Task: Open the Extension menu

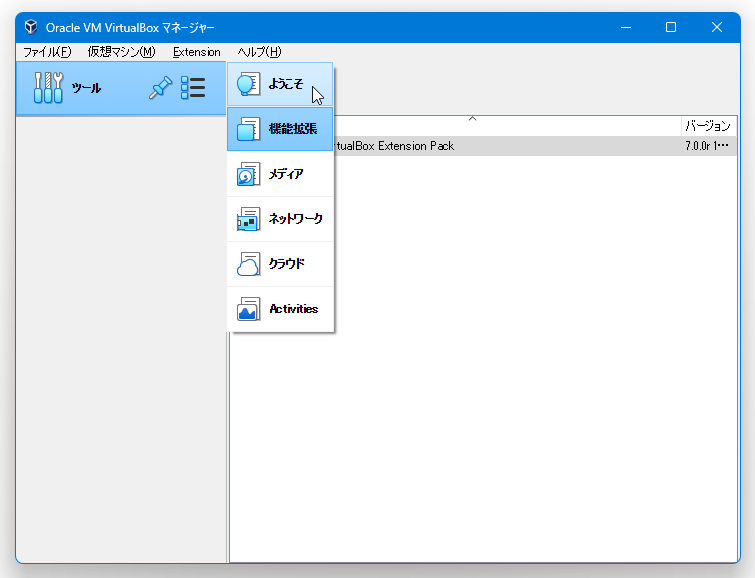Action: click(x=196, y=52)
